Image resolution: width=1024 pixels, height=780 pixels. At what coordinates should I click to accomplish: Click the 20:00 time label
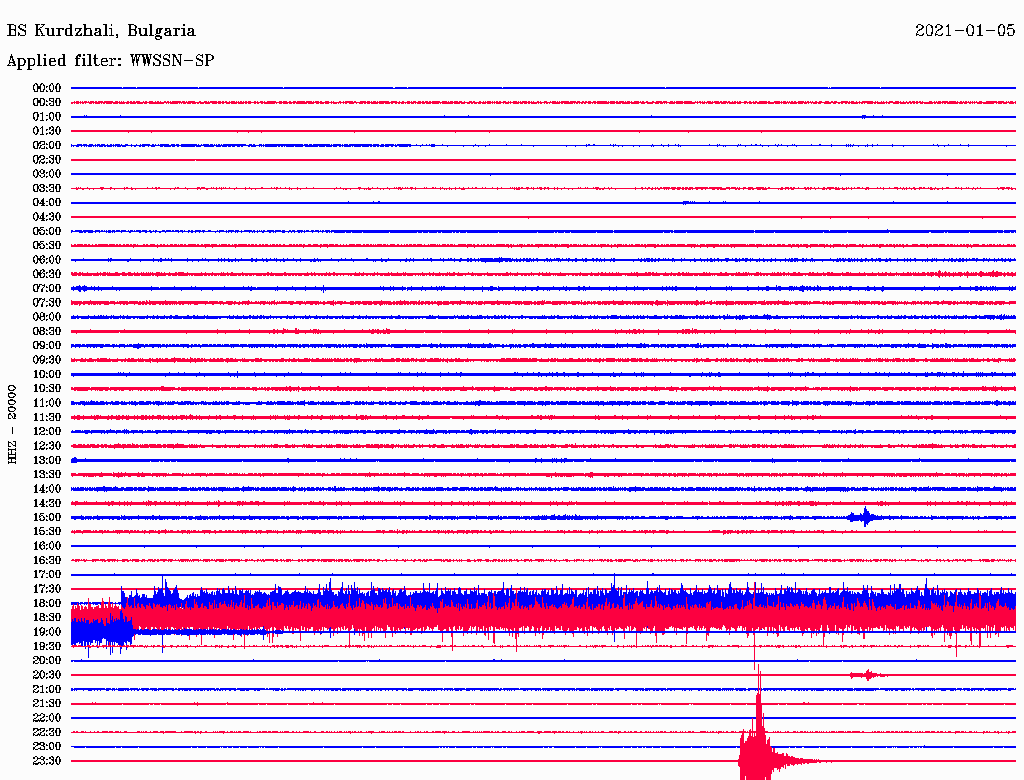click(x=47, y=660)
